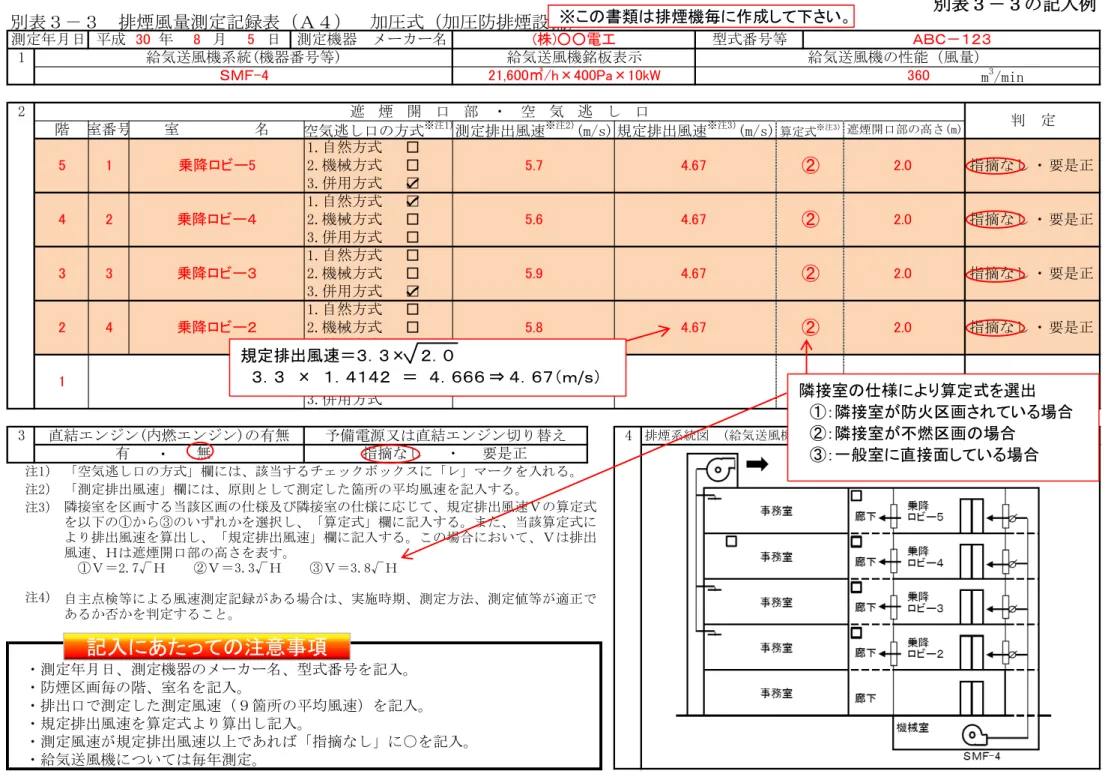Select 4.67 in the 乗降ロビー5 row

(x=693, y=165)
